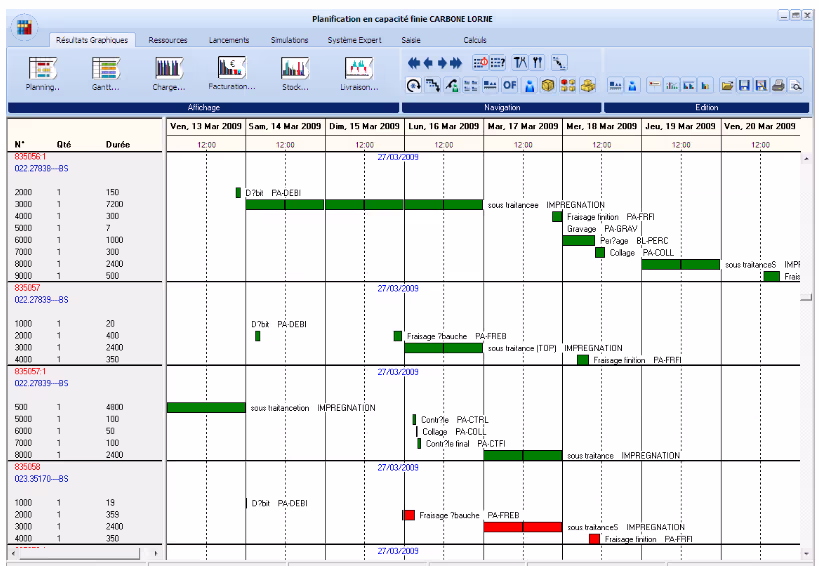Select order number 835056:1
Screen dimensions: 819x566
coord(30,156)
